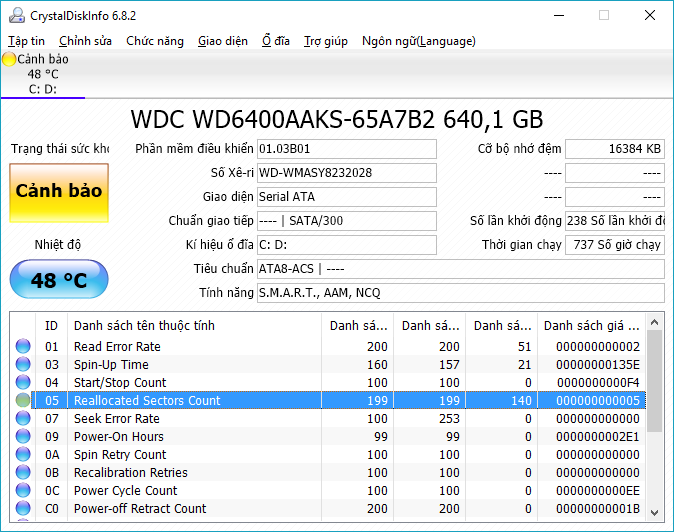Open the Trợ giúp menu
The height and width of the screenshot is (532, 674).
(x=325, y=41)
